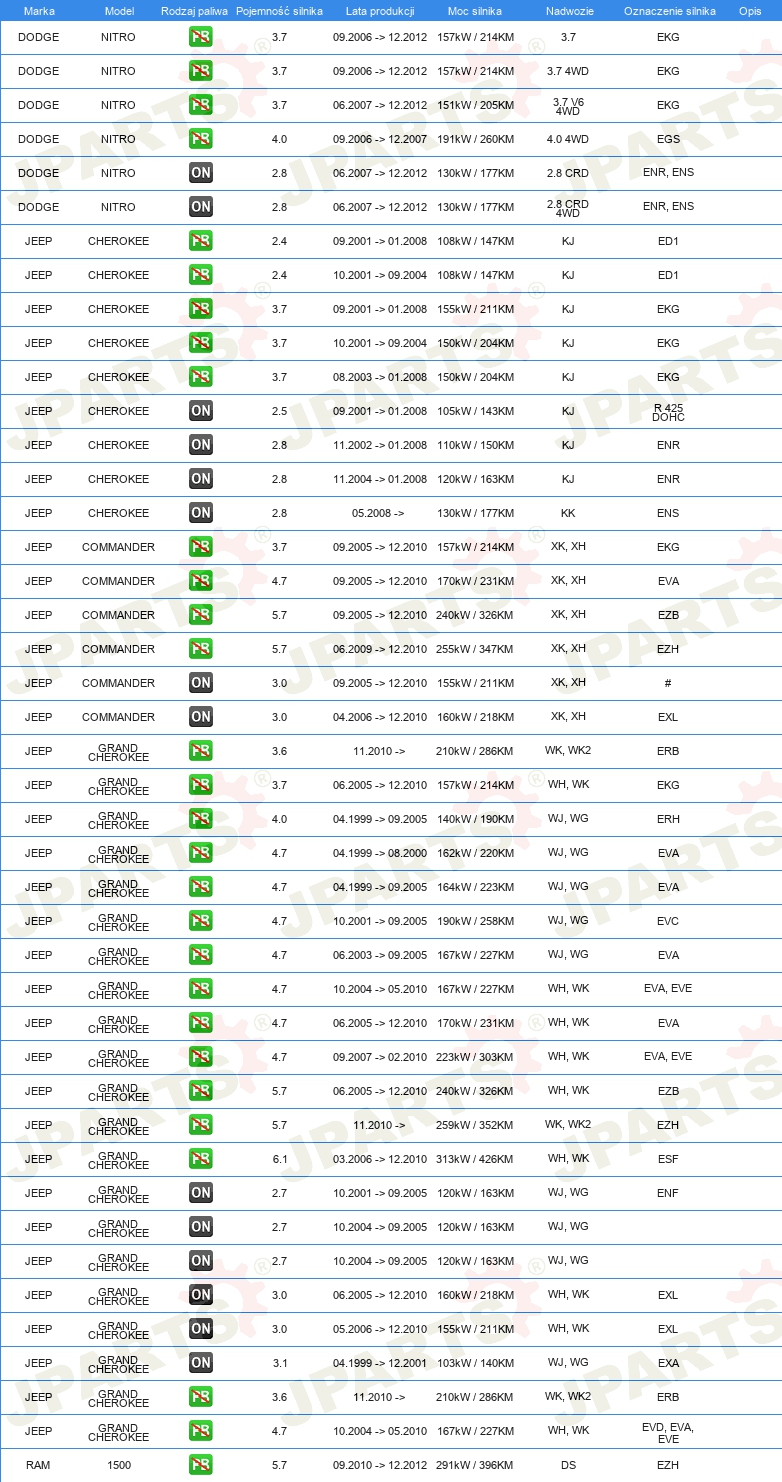Viewport: 782px width, 1482px height.
Task: Click the 255kW / 347KM power cell
Action: pyautogui.click(x=476, y=649)
